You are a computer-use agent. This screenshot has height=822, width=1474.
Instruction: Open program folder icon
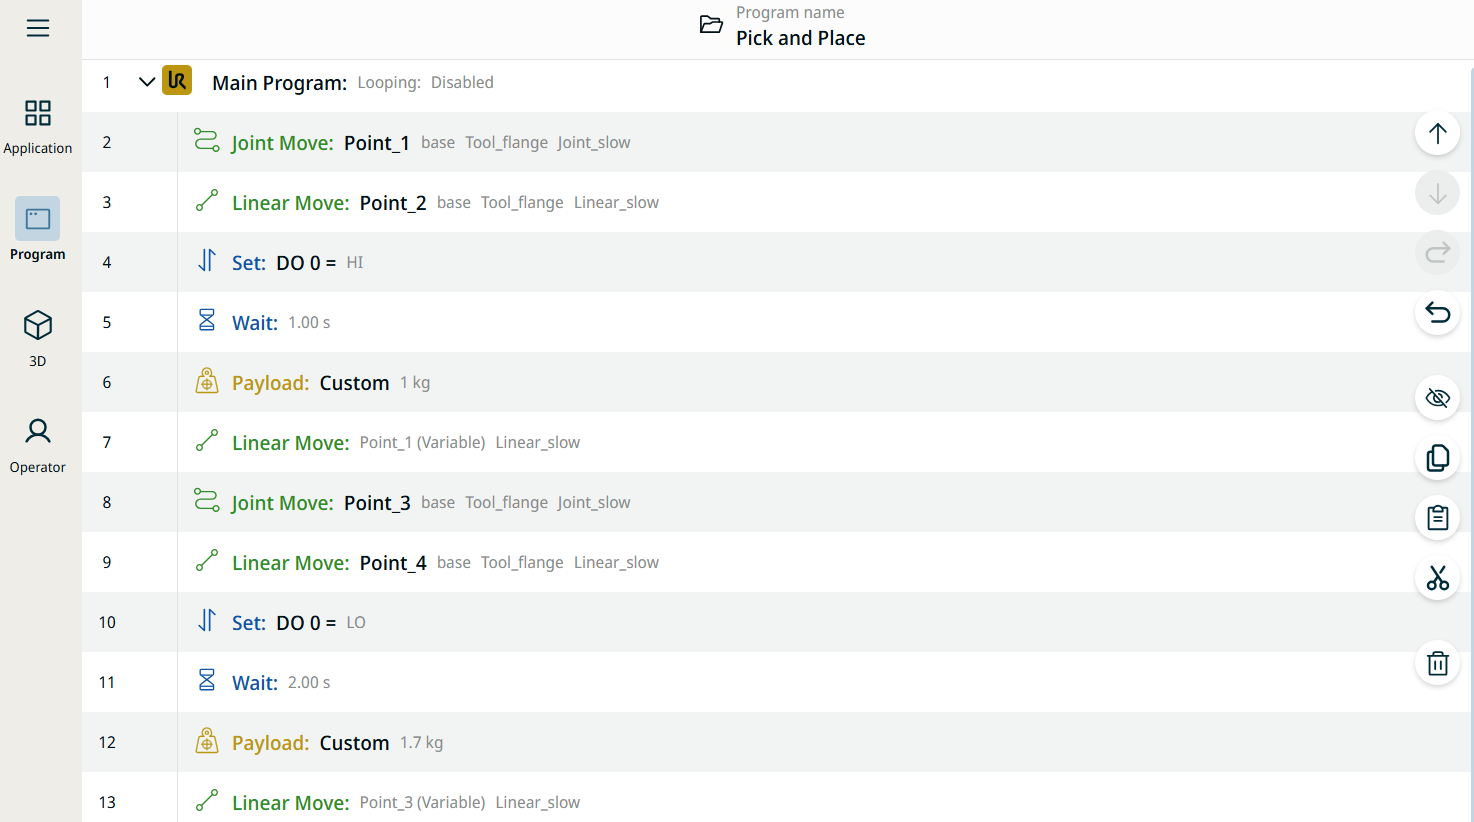[711, 25]
